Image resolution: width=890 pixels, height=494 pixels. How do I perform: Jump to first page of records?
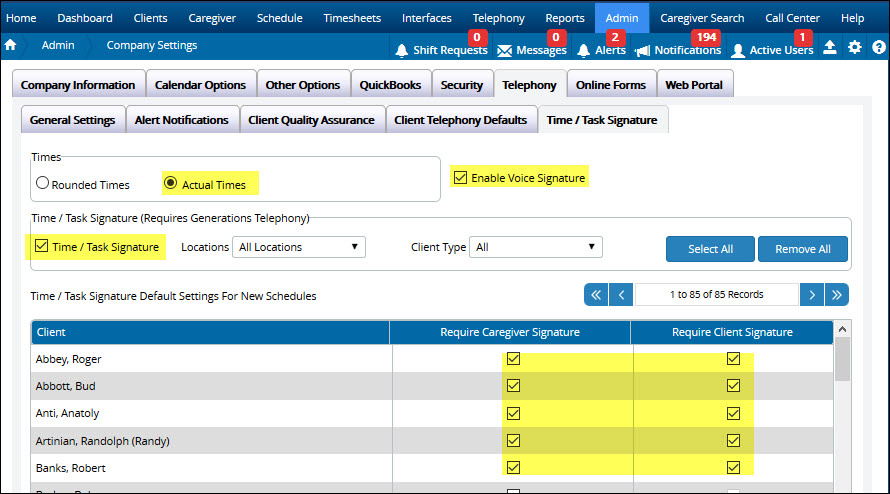pos(596,295)
